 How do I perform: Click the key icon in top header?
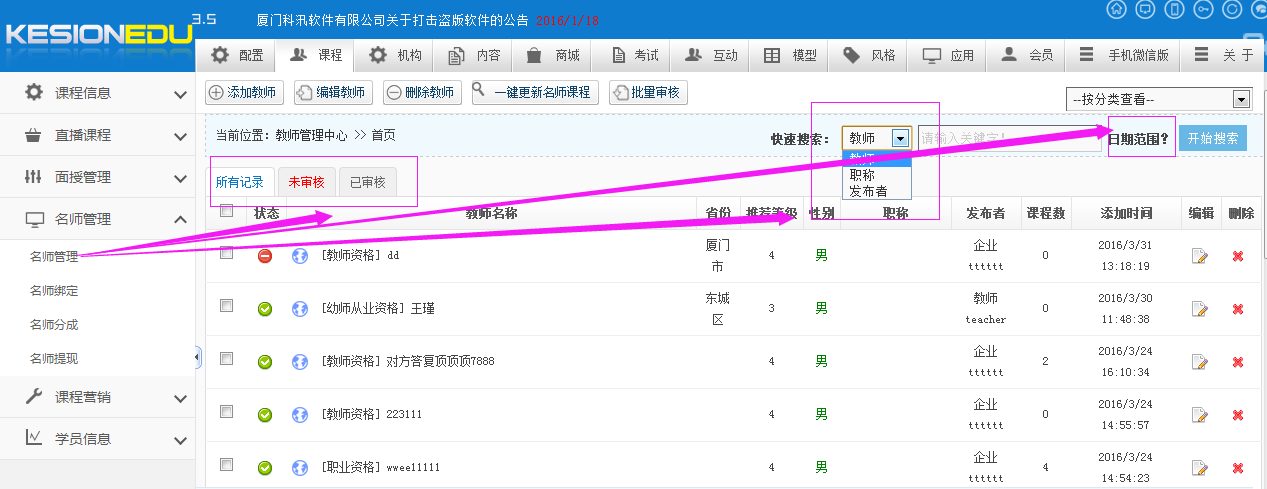pos(1204,9)
